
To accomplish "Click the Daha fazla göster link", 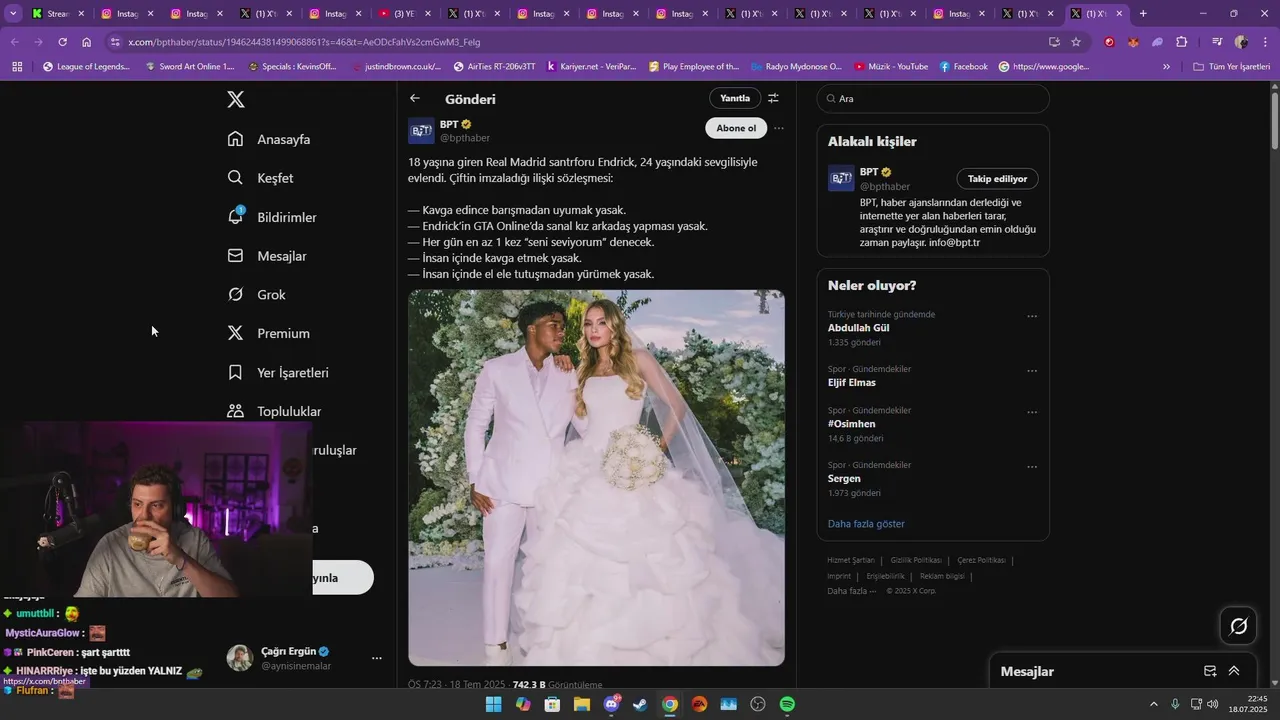I will pyautogui.click(x=866, y=524).
